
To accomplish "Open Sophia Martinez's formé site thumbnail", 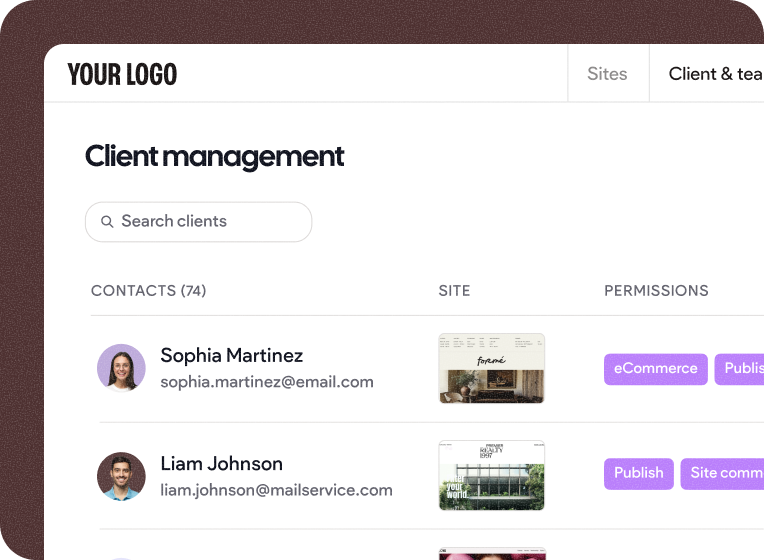I will click(492, 368).
